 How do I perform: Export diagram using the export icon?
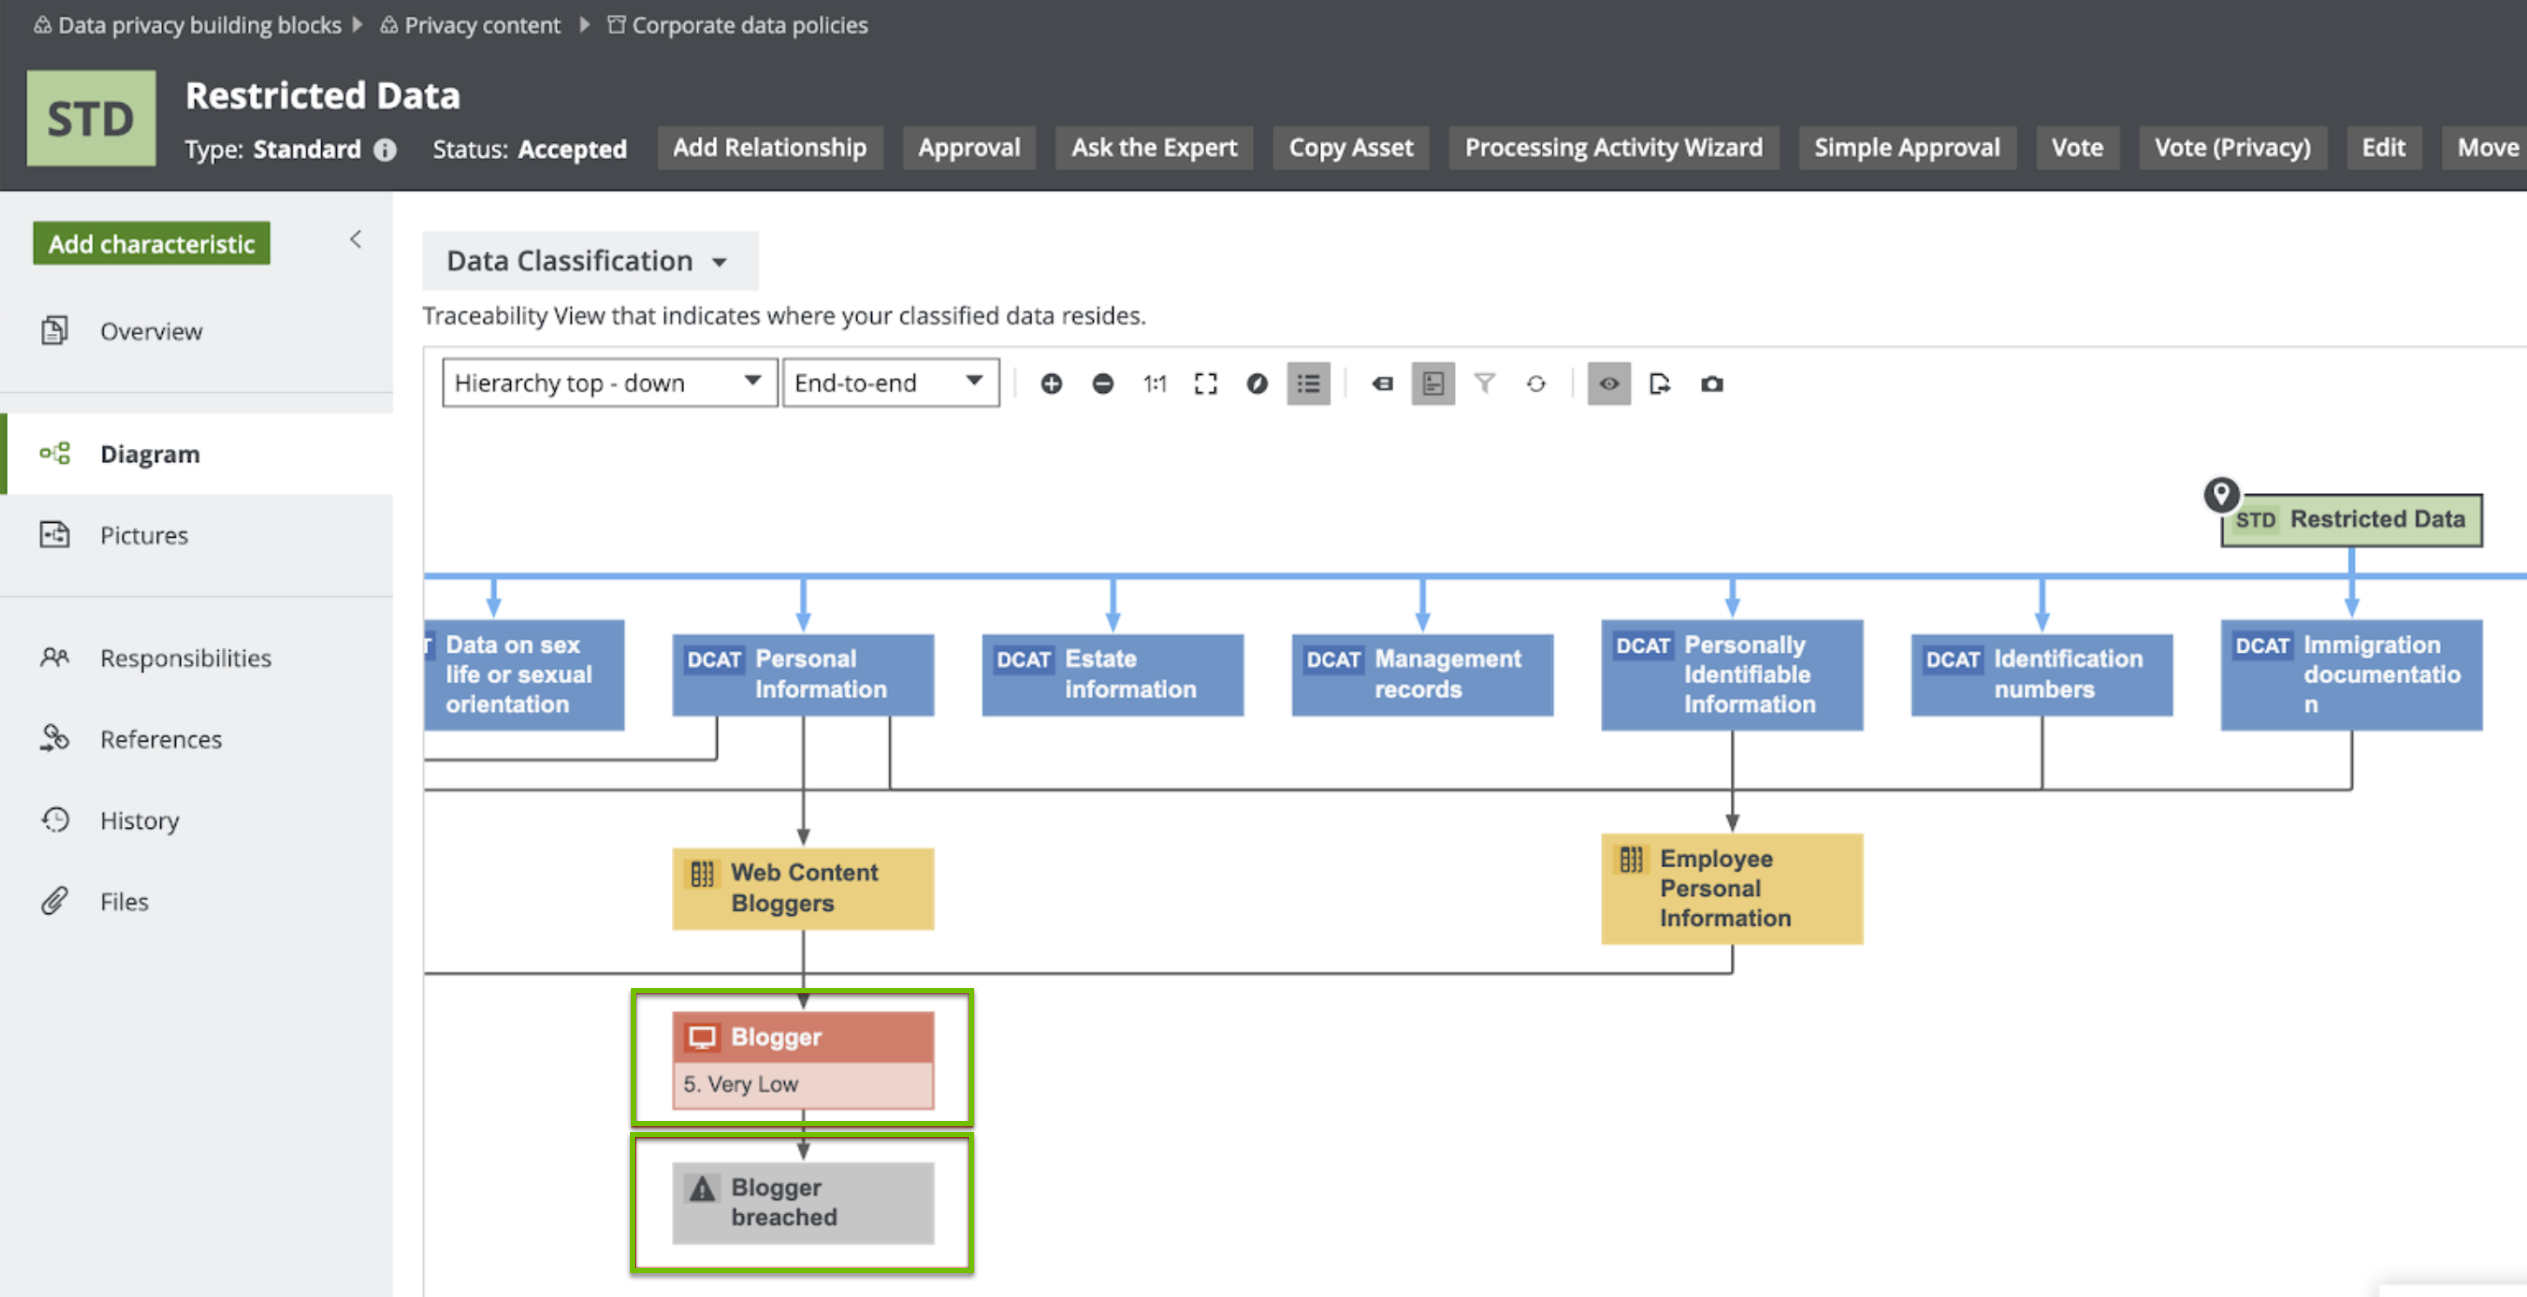point(1660,384)
